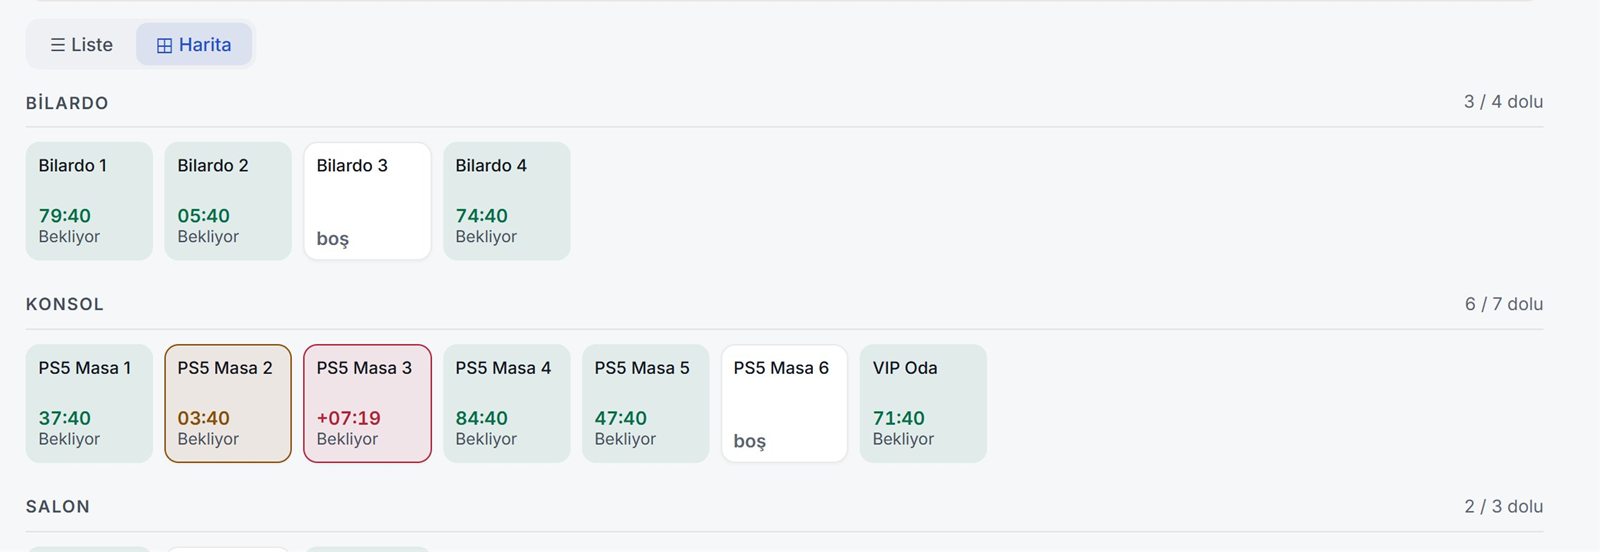Screen dimensions: 1600x552
Task: Click the list icon beside Liste
Action: tap(58, 45)
